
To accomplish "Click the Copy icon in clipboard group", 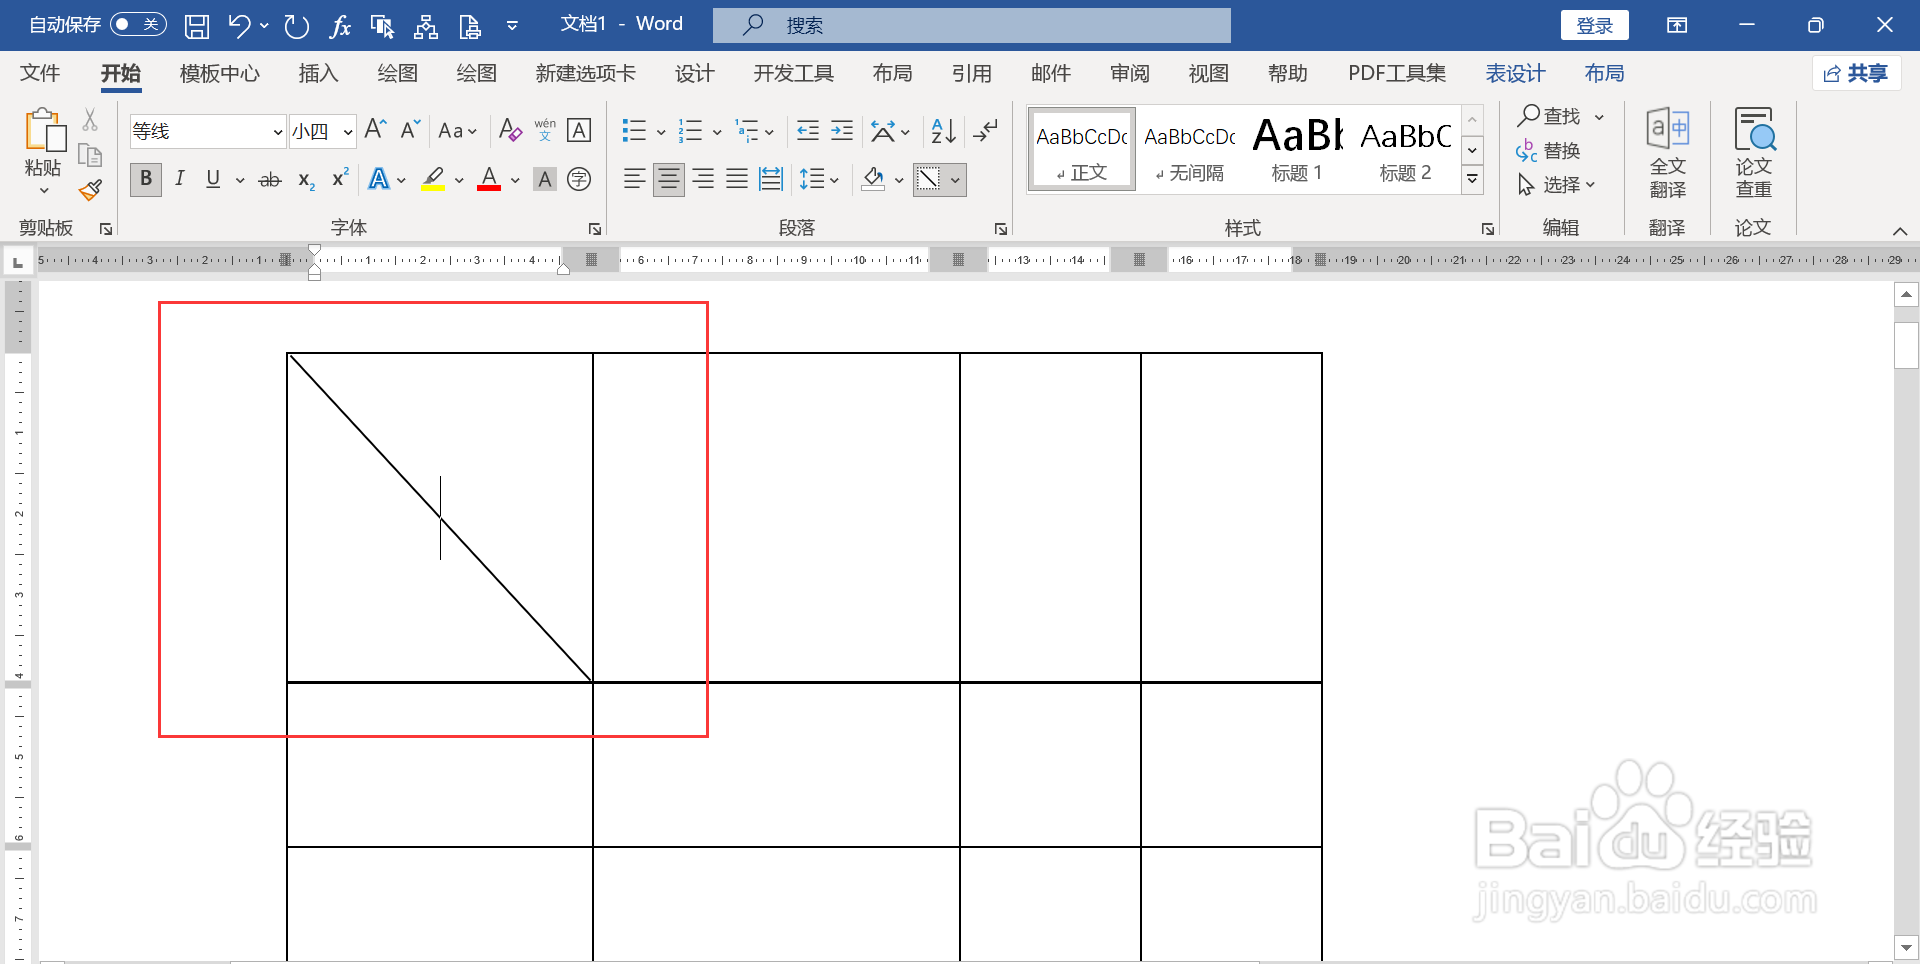I will click(90, 155).
